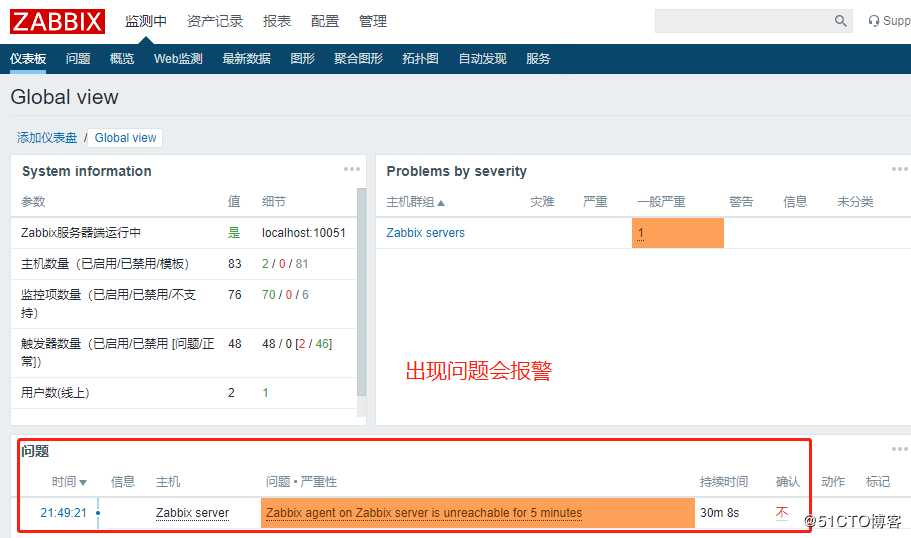Open the 配置 main menu
Viewport: 911px width, 538px height.
(x=325, y=21)
